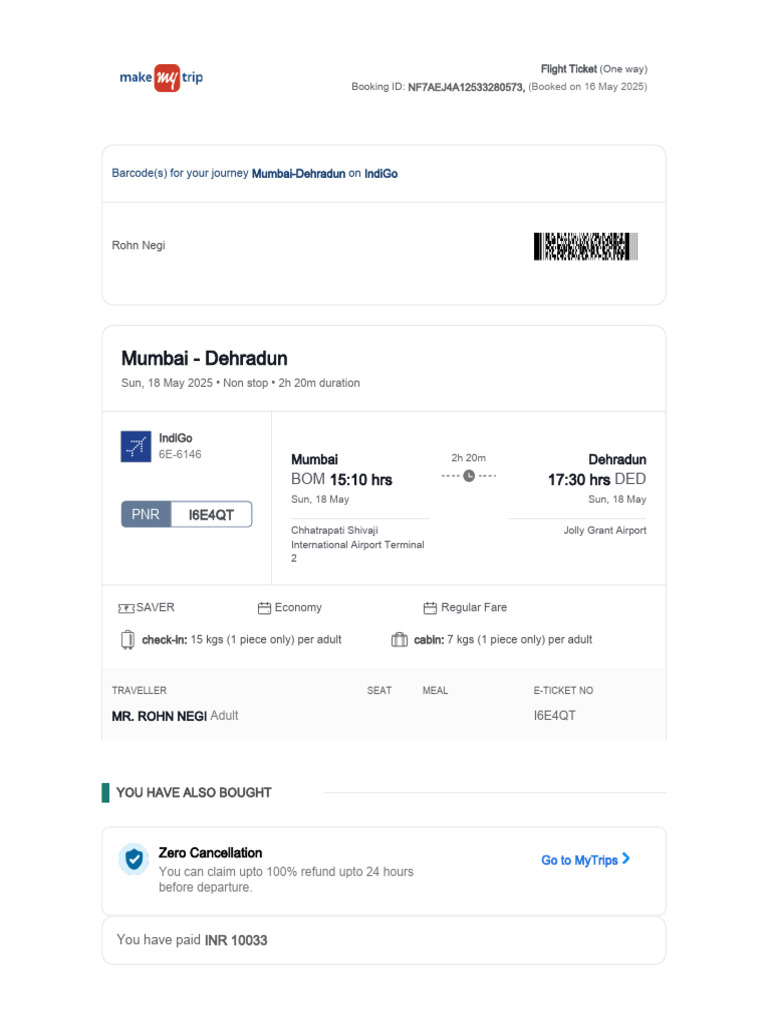The height and width of the screenshot is (1024, 768).
Task: Click the Zero Cancellation heading
Action: click(210, 853)
